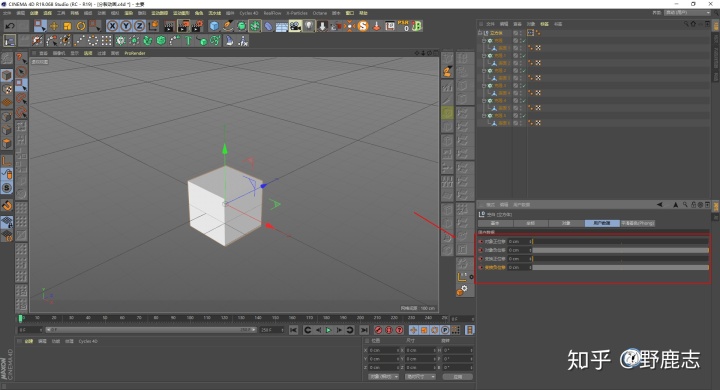Select the Rotate tool in the toolbar

coord(81,26)
